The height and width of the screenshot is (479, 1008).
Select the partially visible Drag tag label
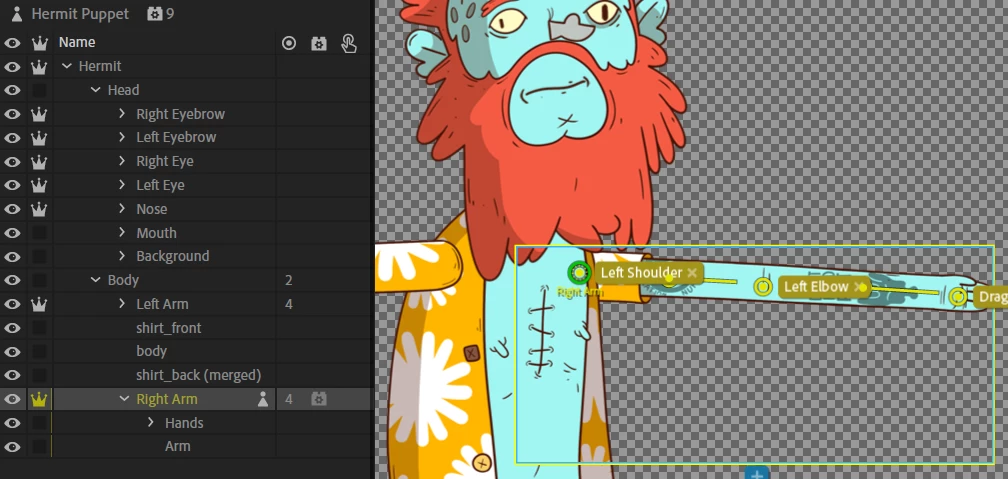(992, 297)
